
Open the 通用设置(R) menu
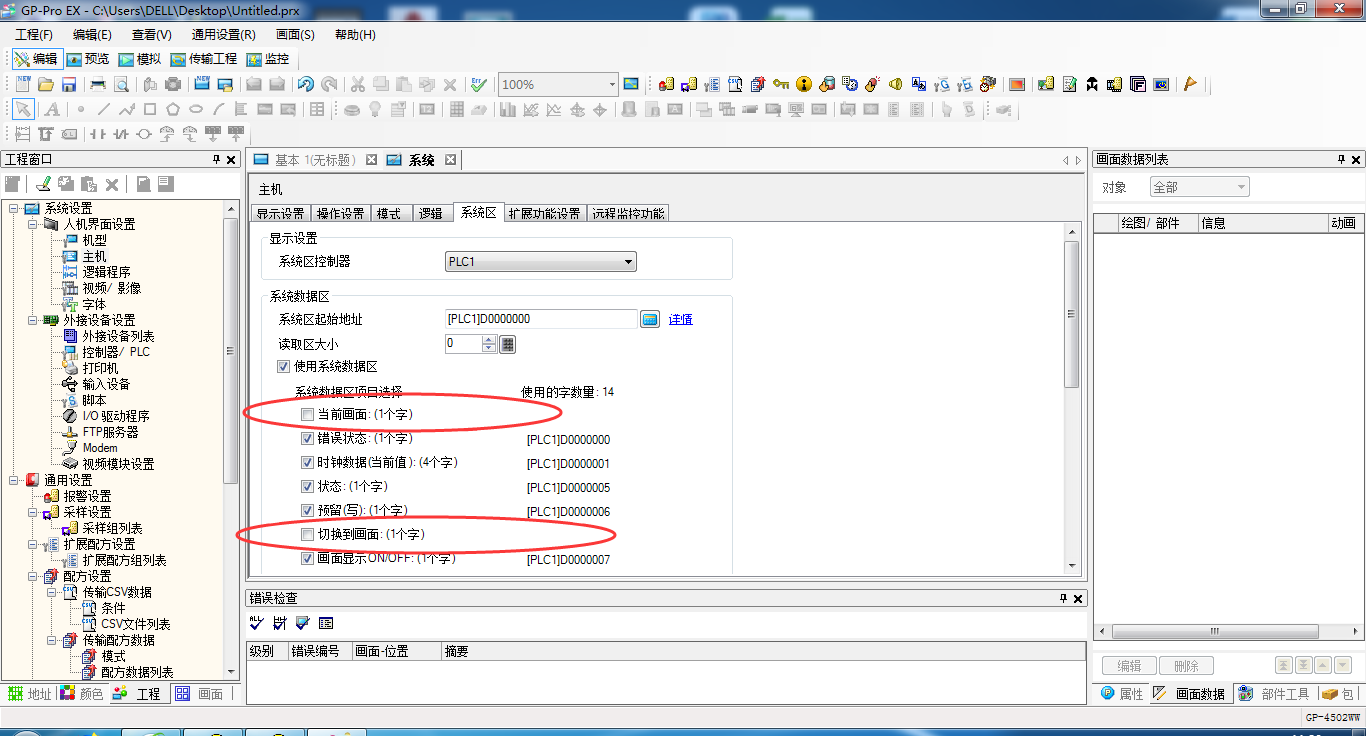[x=223, y=34]
